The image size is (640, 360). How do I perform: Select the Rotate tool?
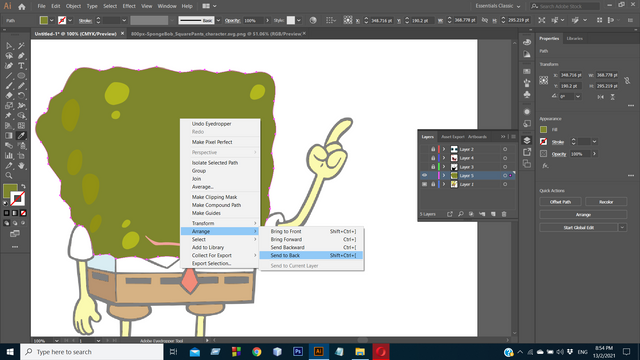pos(21,96)
